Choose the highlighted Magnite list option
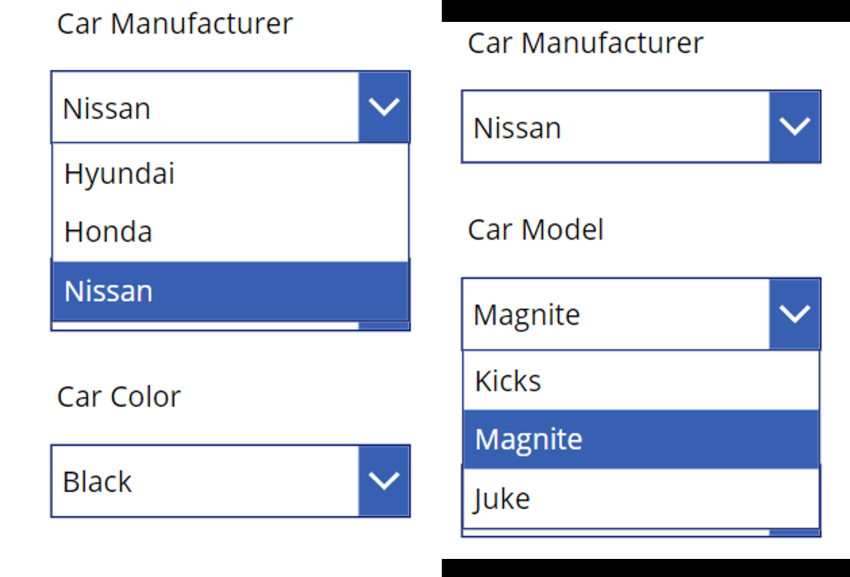This screenshot has width=850, height=577. pos(641,439)
